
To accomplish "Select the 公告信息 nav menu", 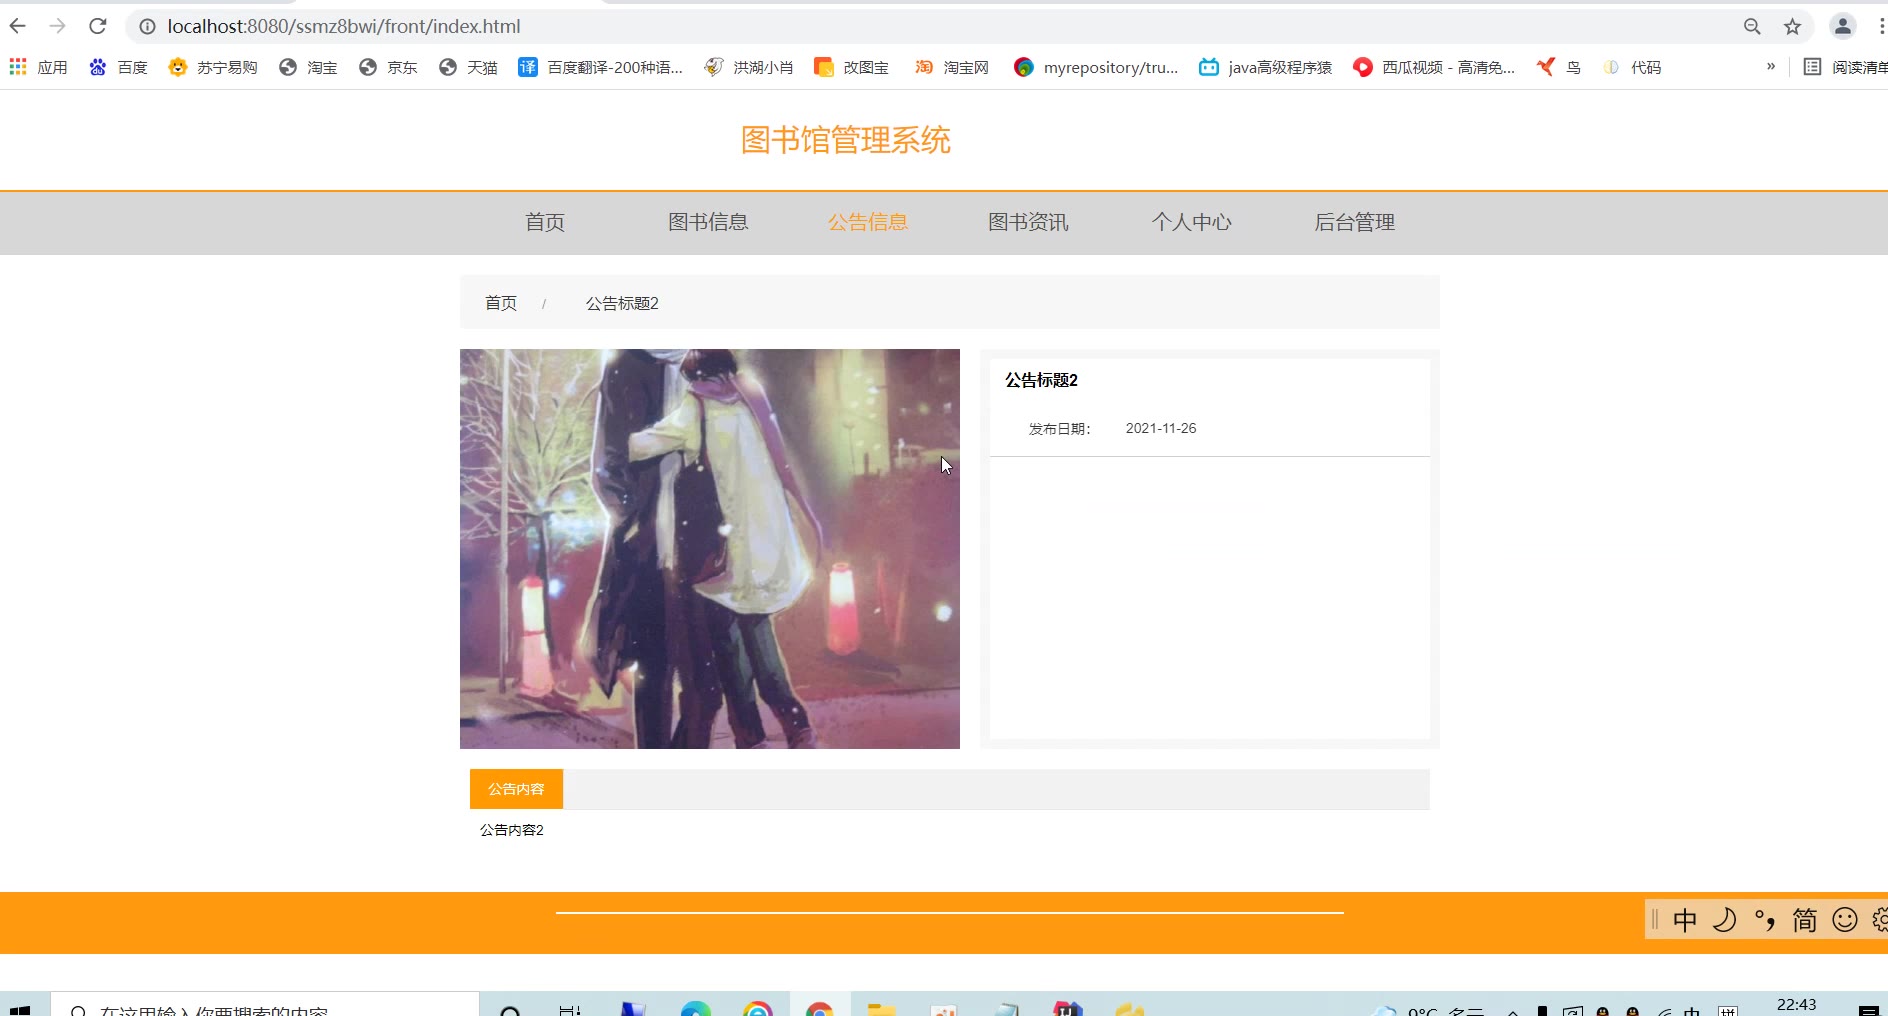I will [868, 222].
